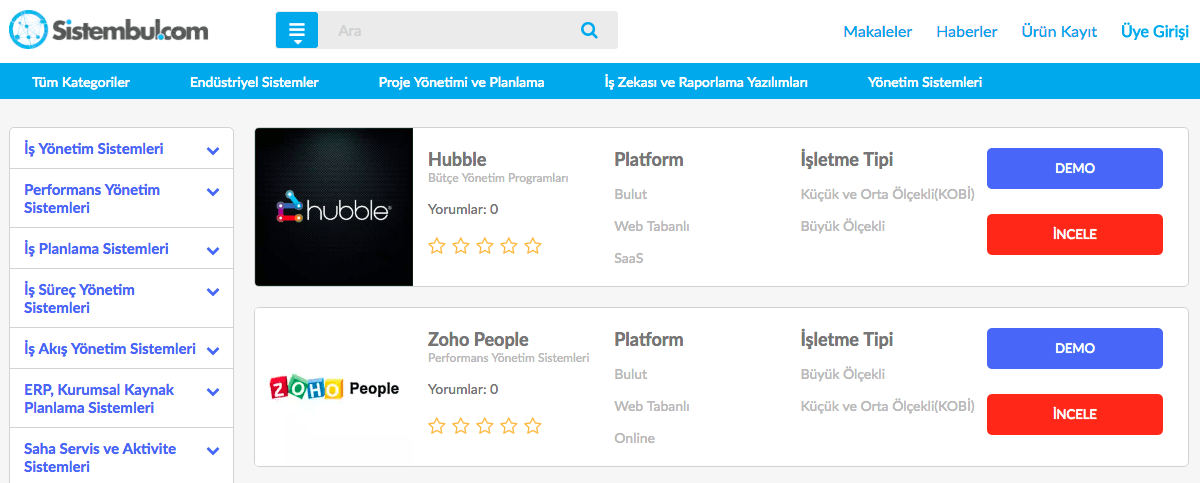Go to Yönetim Sistemleri menu

tap(925, 82)
